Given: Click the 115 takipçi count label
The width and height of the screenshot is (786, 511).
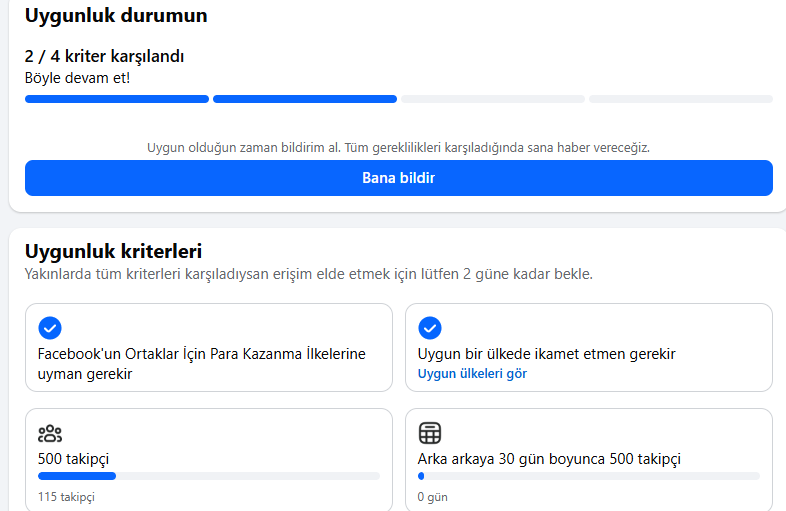Looking at the screenshot, I should pyautogui.click(x=66, y=497).
